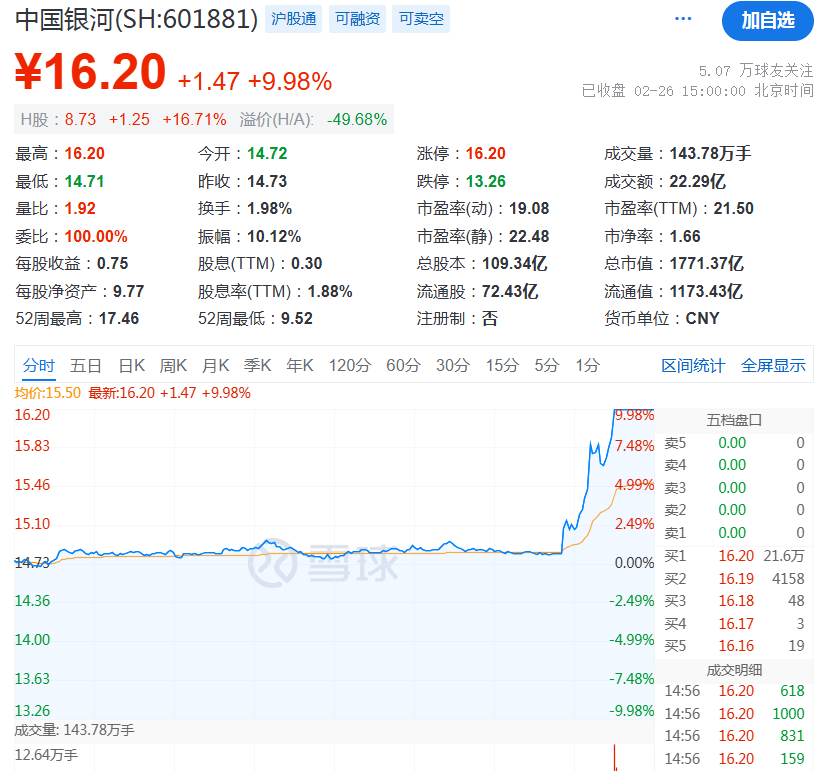Click the 总股本 value 109.34亿

click(515, 263)
